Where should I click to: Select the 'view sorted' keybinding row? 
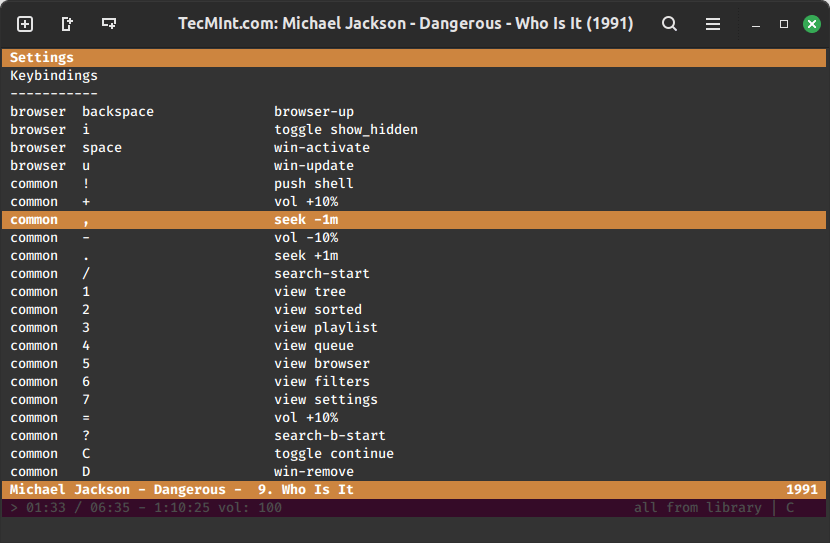(414, 310)
